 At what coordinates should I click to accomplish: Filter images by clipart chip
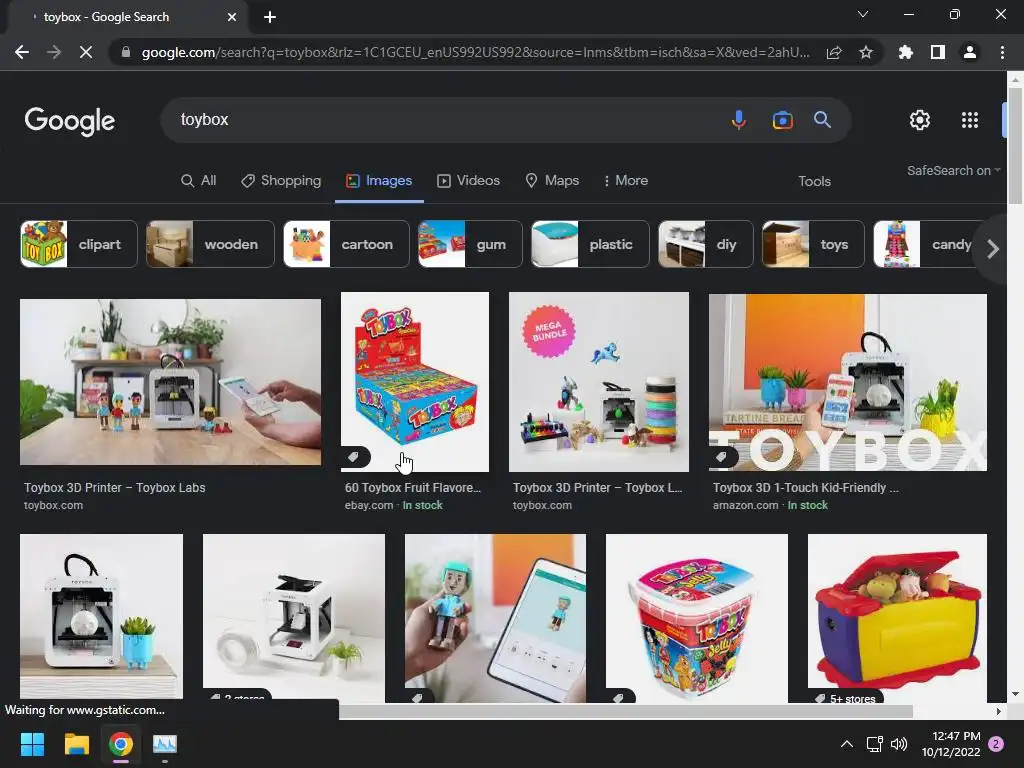[x=79, y=244]
